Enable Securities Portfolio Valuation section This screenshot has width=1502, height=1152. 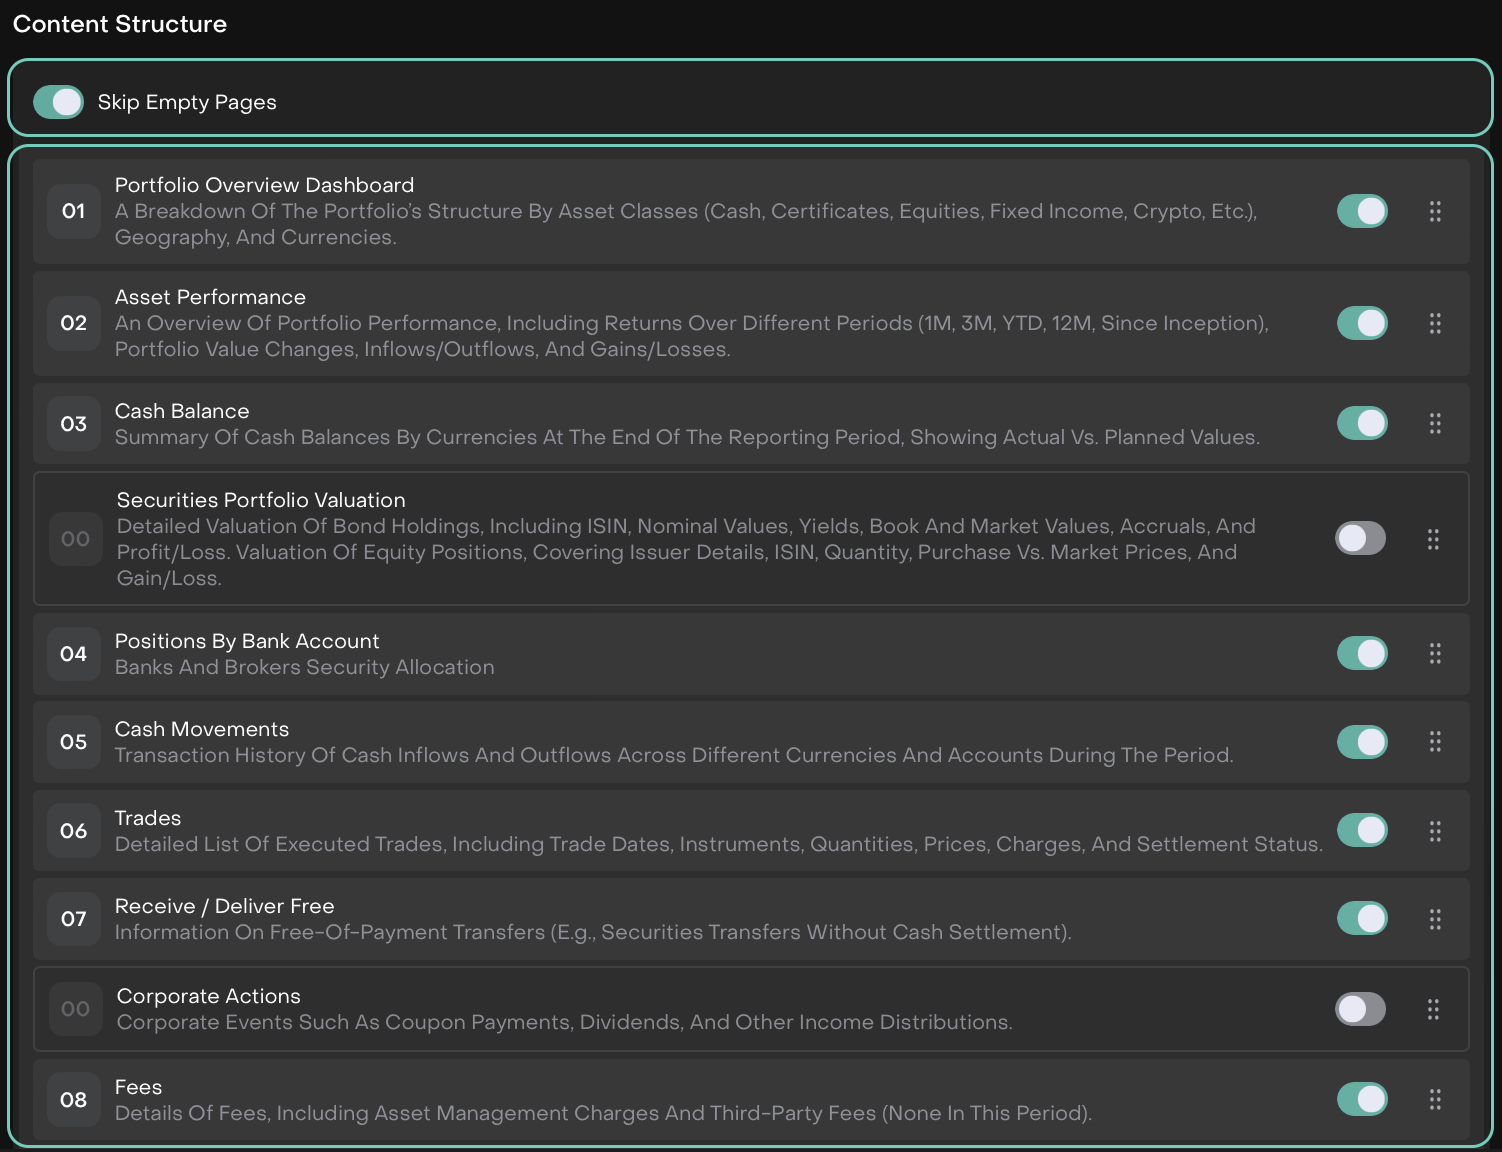(x=1361, y=538)
